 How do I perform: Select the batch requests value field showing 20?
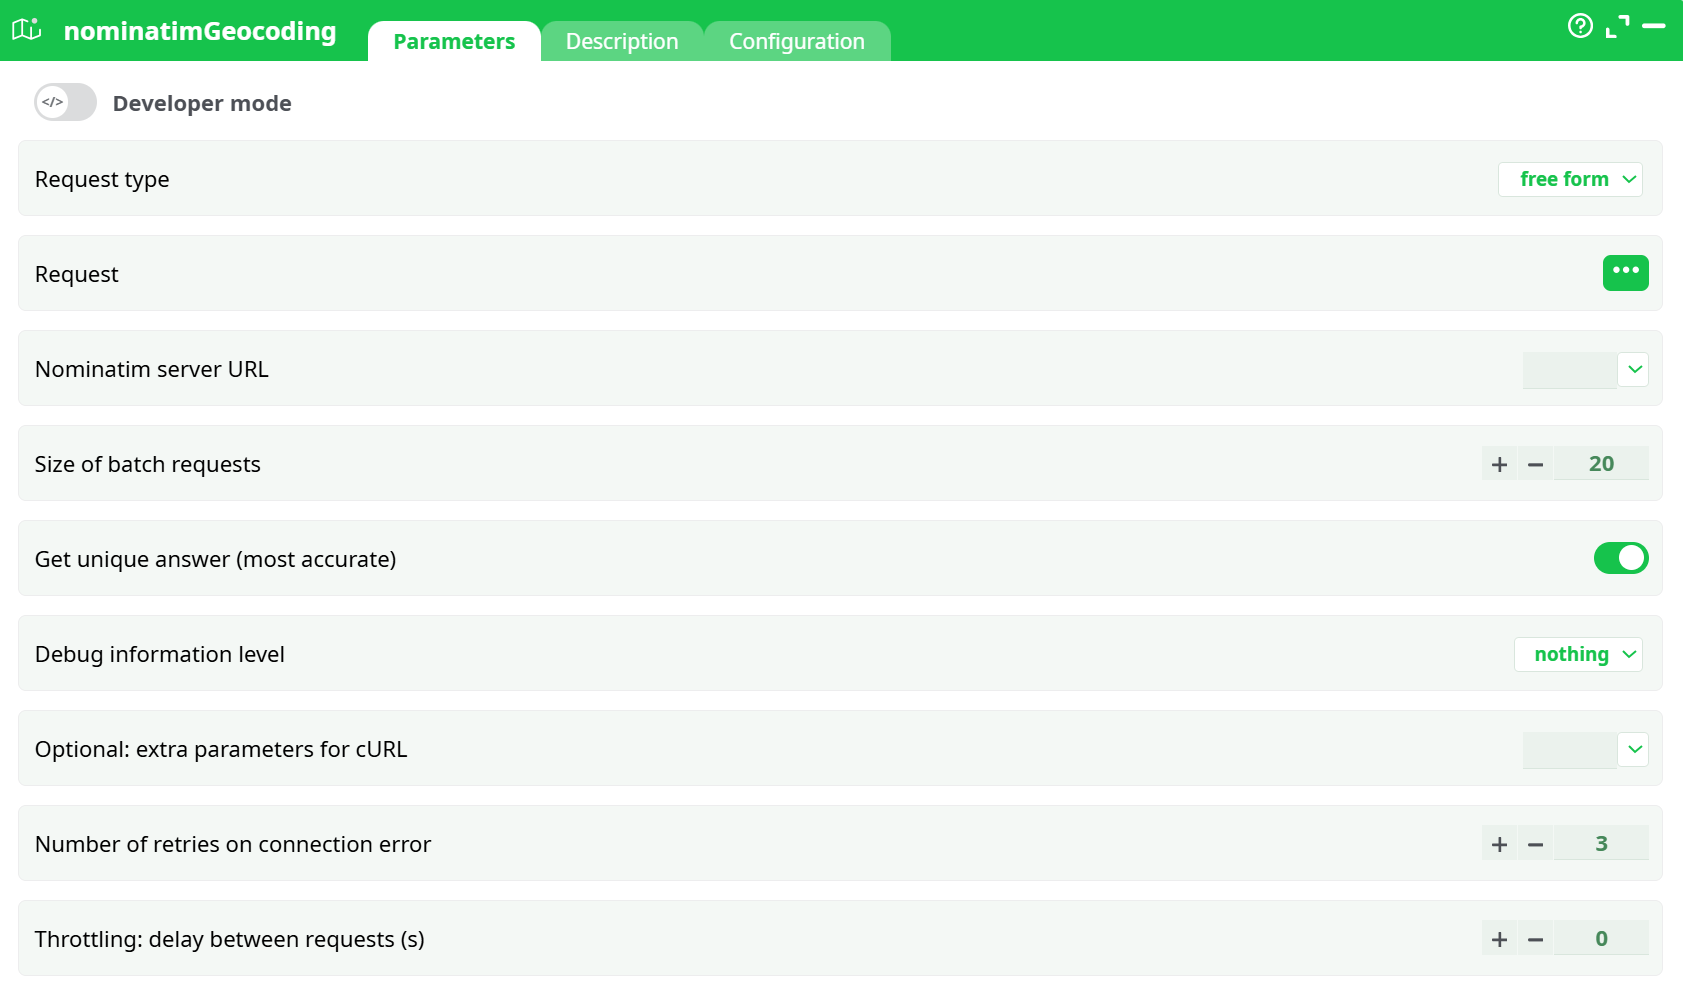(x=1601, y=463)
